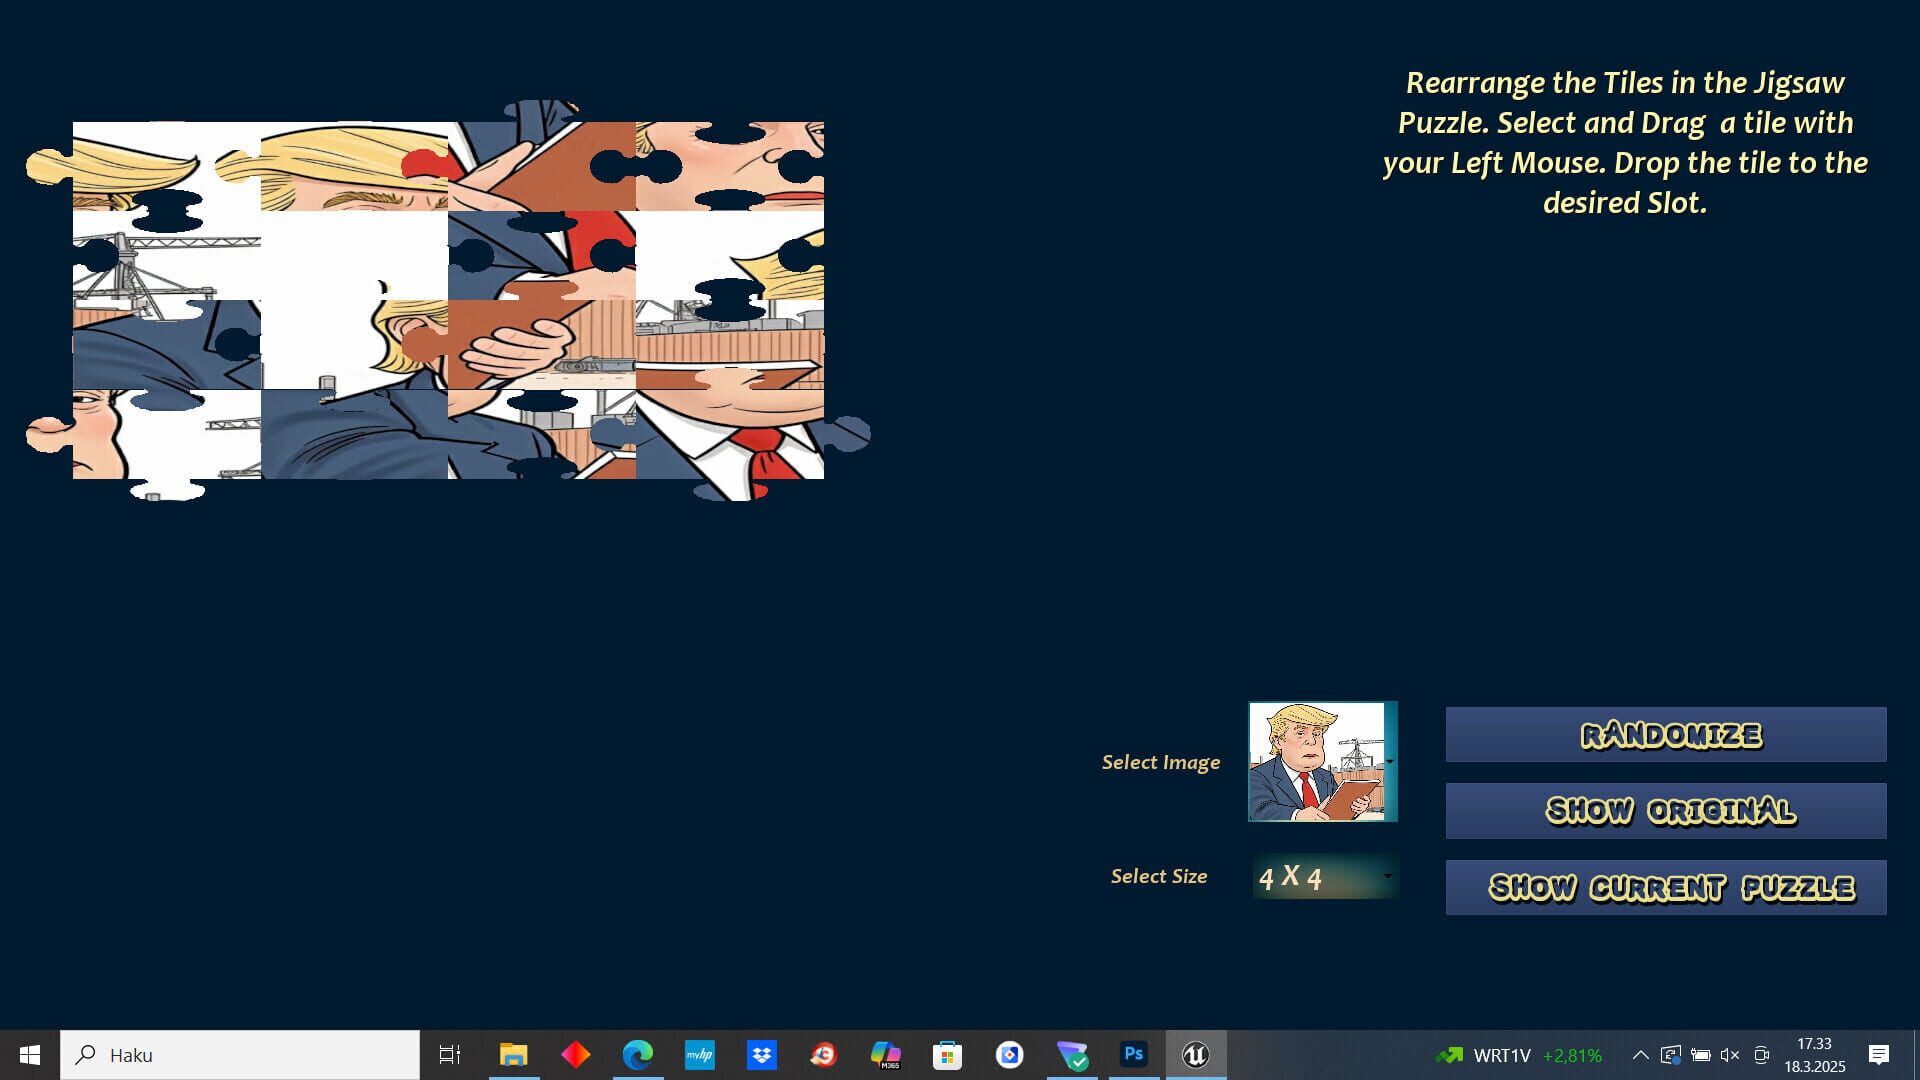The height and width of the screenshot is (1080, 1920).
Task: Open Task View on the taskbar
Action: click(x=450, y=1054)
